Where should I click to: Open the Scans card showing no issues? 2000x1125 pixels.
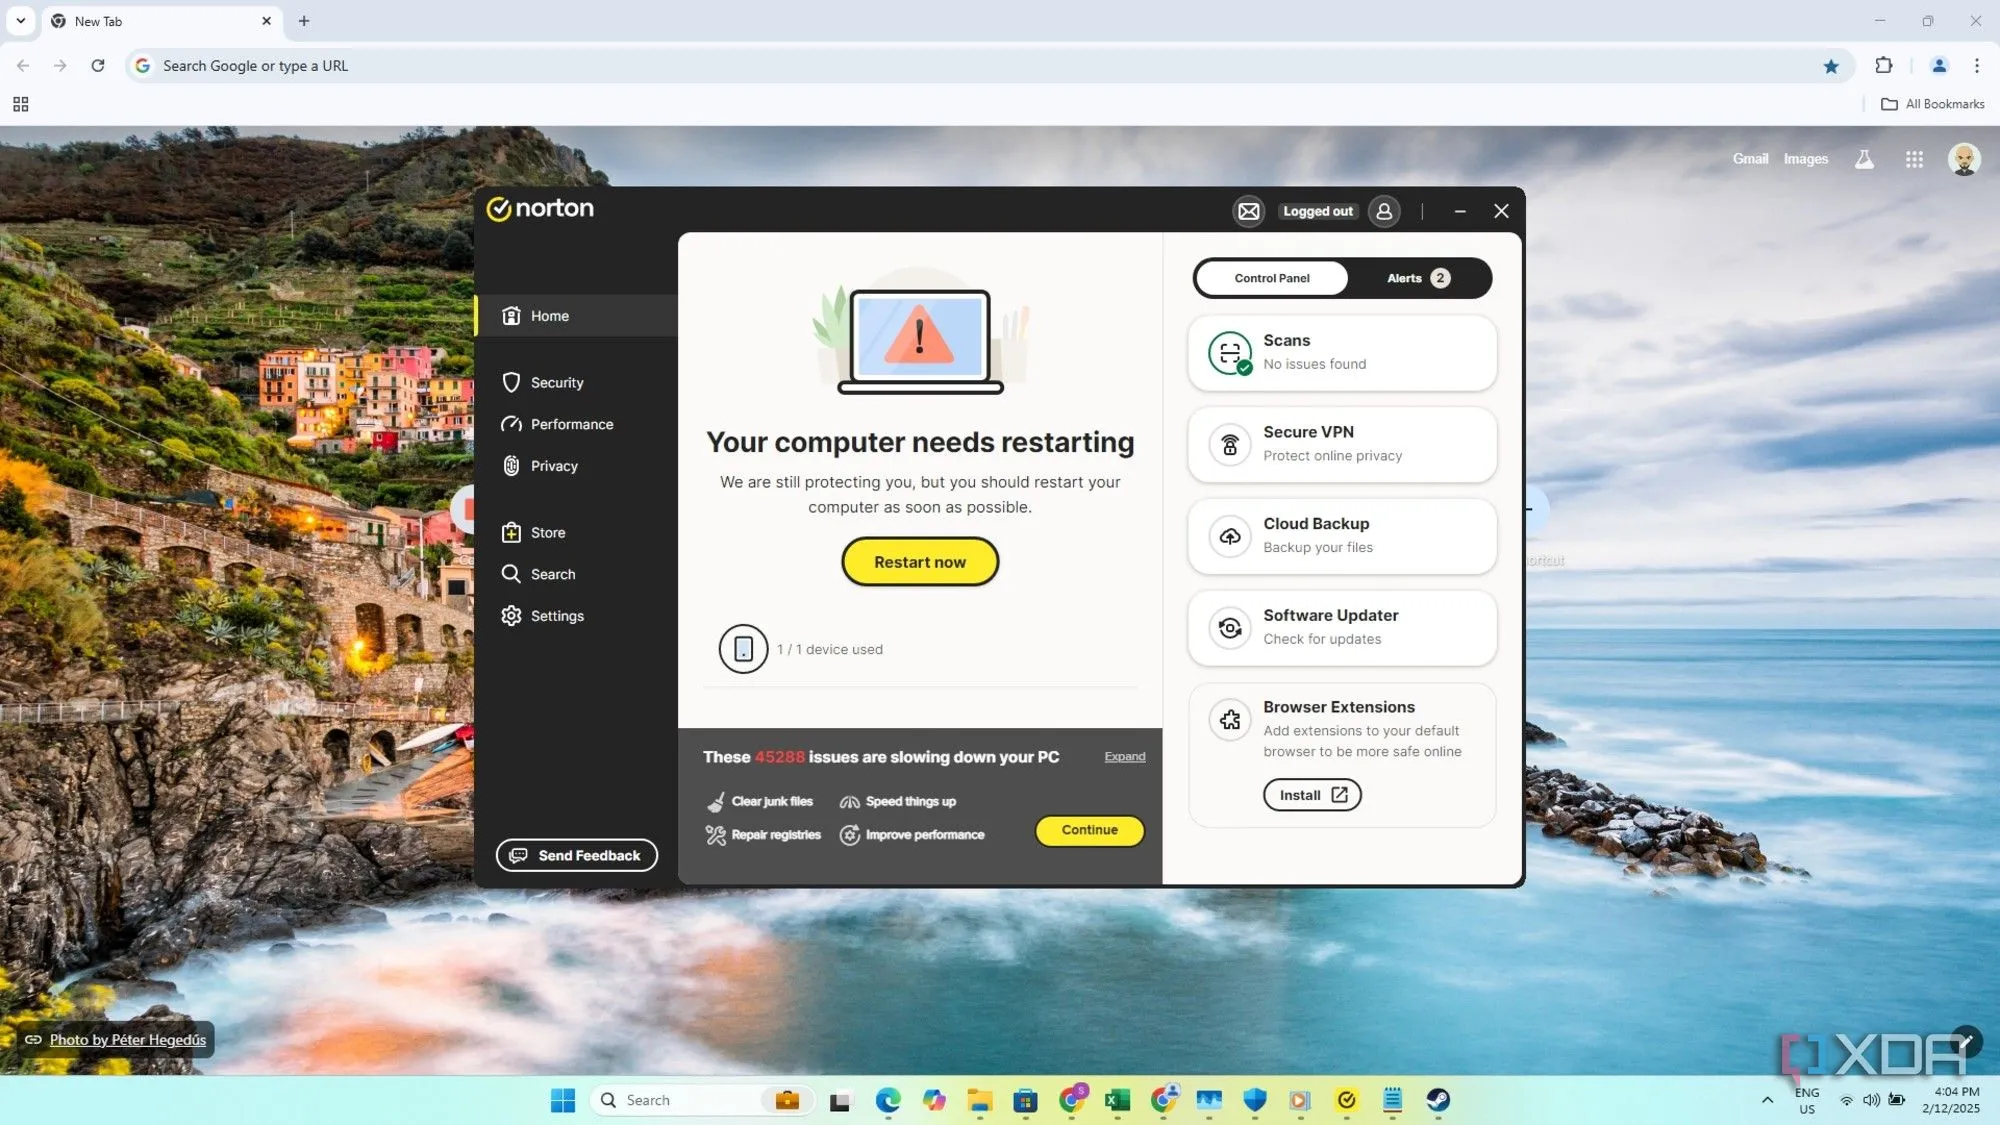(1341, 353)
